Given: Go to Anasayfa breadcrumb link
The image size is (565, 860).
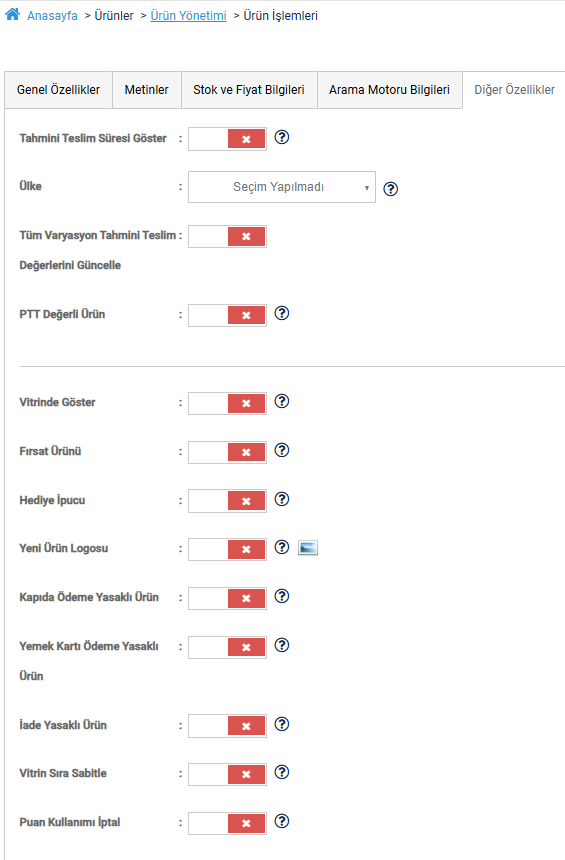Looking at the screenshot, I should pyautogui.click(x=53, y=15).
